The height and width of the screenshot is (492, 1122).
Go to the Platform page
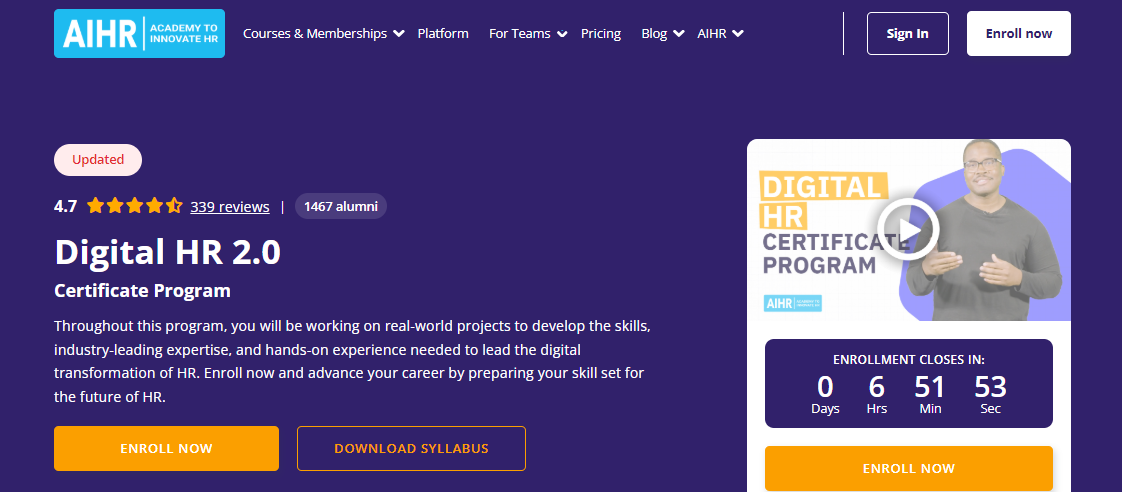coord(443,34)
